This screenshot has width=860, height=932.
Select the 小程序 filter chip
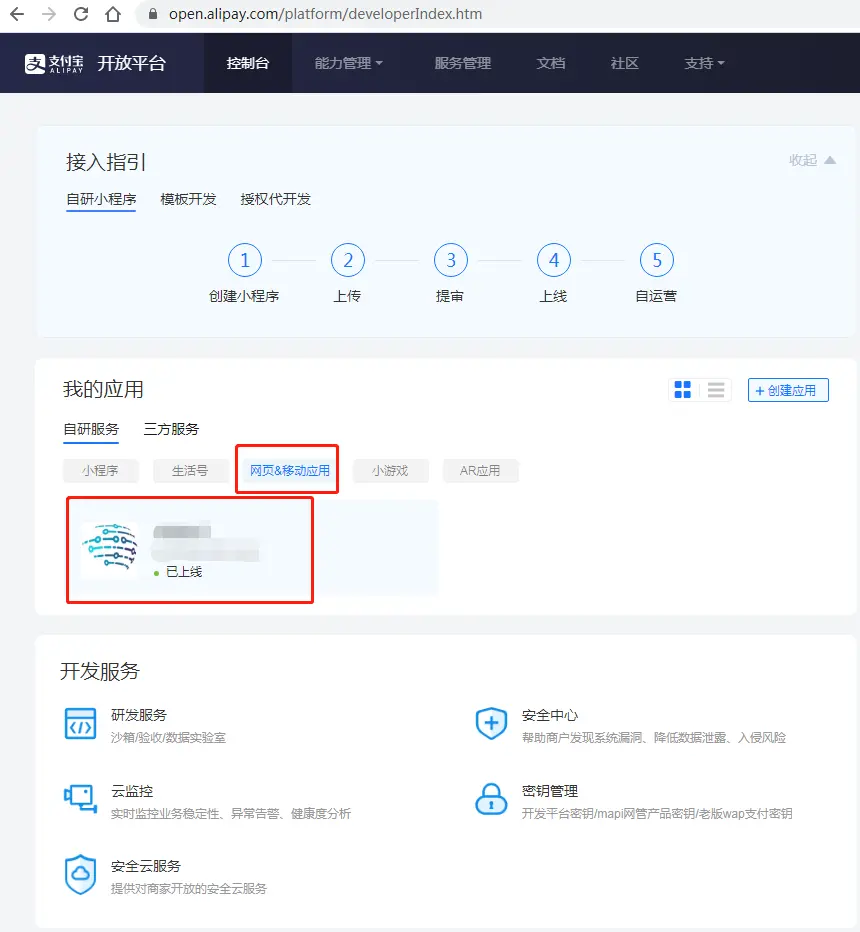coord(100,471)
